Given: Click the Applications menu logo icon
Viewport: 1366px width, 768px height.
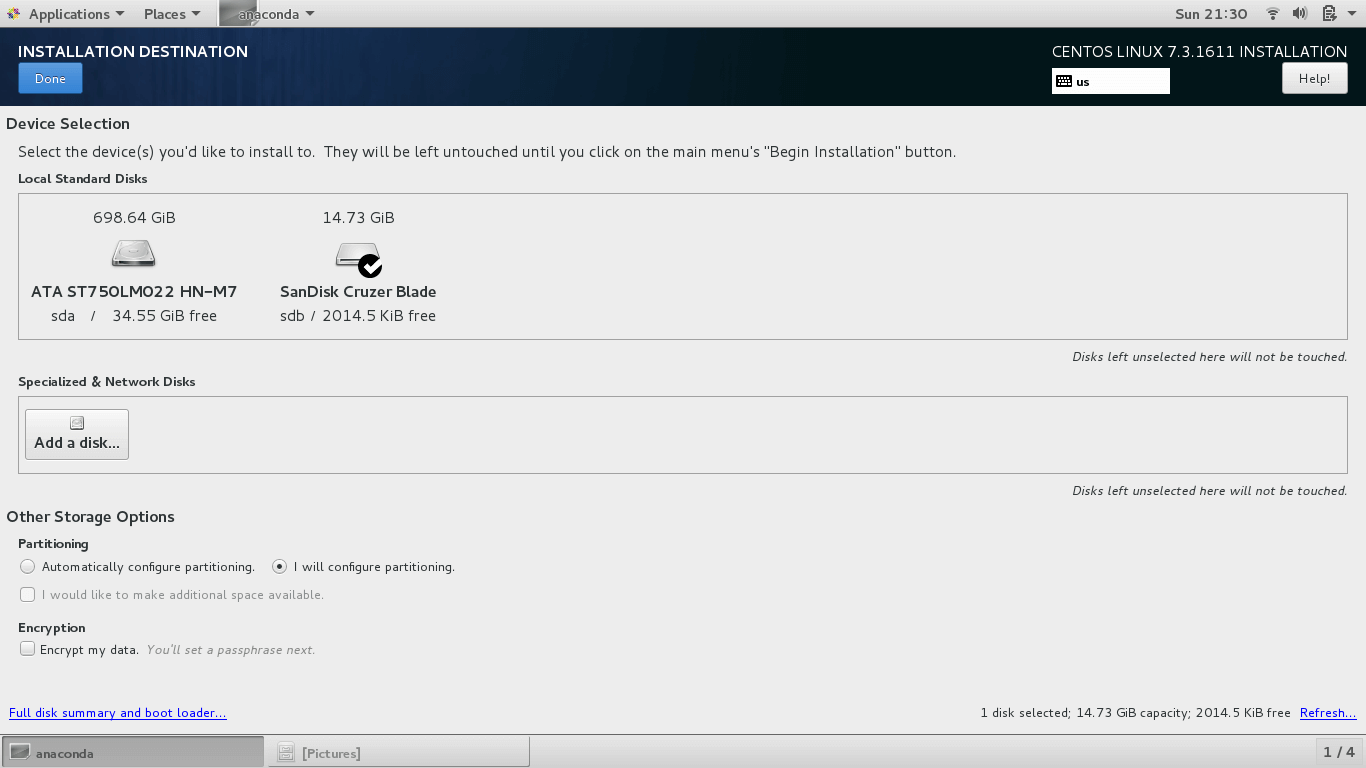Looking at the screenshot, I should point(13,14).
